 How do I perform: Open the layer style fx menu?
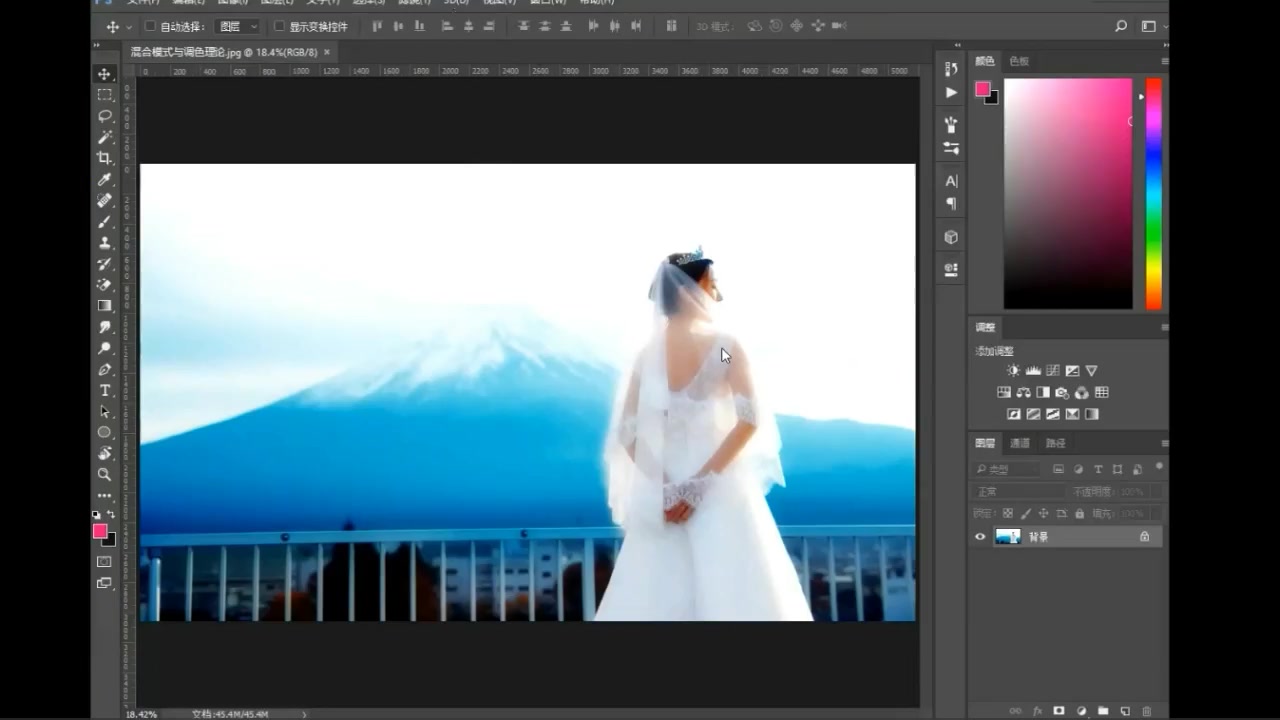pos(1037,711)
